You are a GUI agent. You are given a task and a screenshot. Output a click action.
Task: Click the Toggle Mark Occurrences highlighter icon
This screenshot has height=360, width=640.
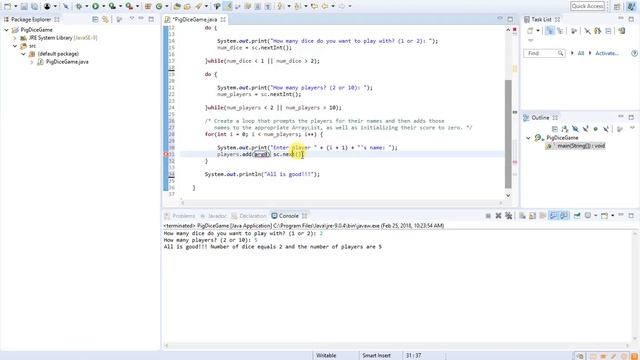(x=227, y=7)
